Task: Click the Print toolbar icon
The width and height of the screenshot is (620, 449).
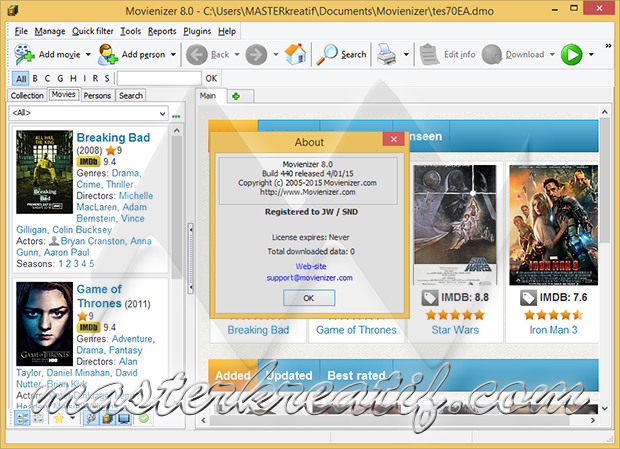Action: (386, 54)
